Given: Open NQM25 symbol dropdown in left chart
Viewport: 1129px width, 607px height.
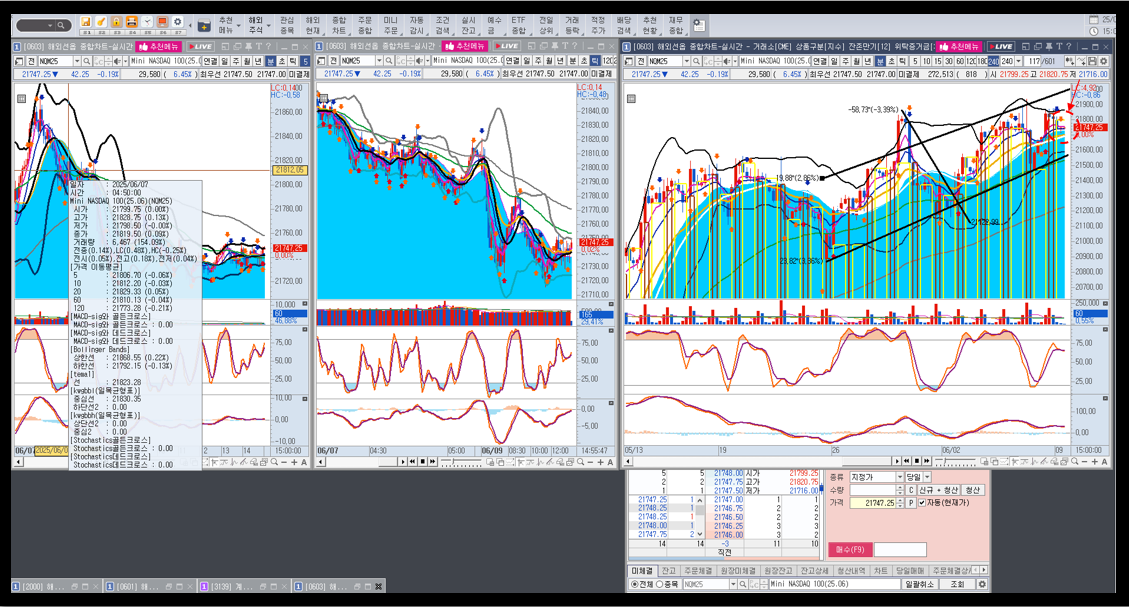Looking at the screenshot, I should click(x=77, y=61).
